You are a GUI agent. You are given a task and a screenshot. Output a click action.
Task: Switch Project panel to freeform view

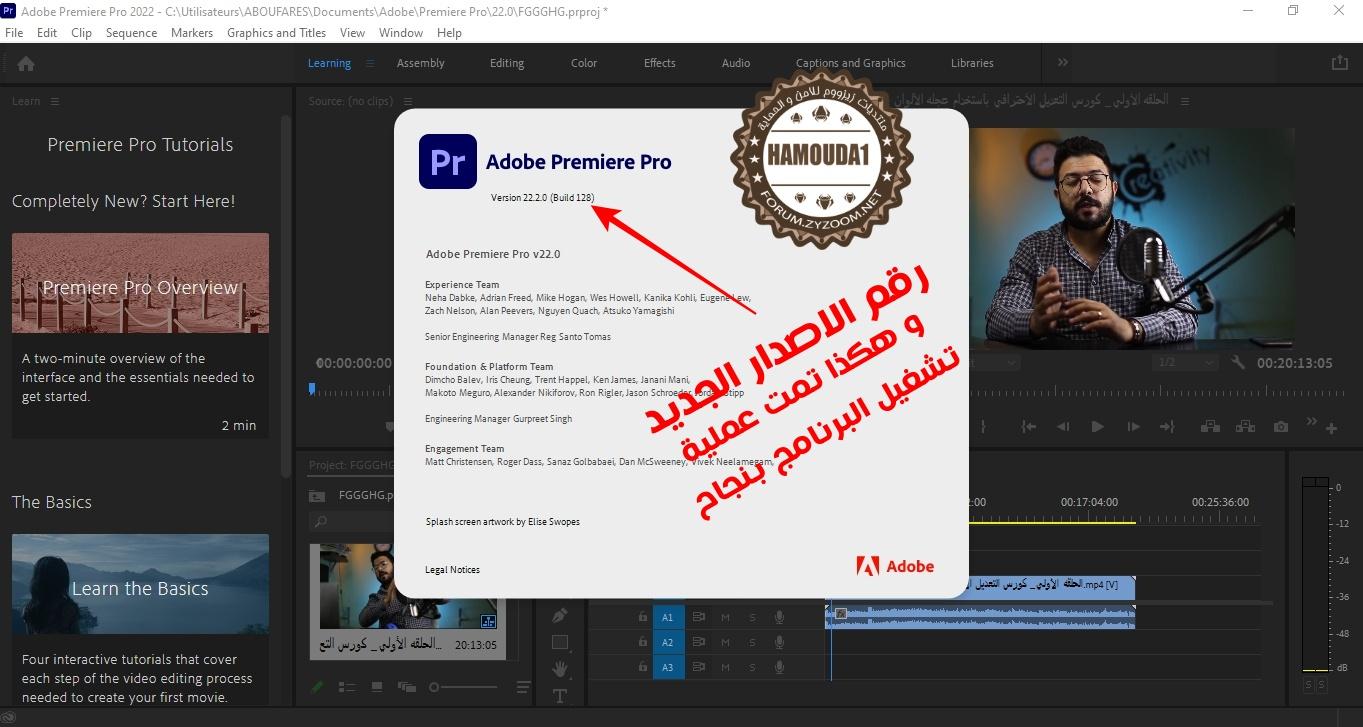[x=406, y=687]
